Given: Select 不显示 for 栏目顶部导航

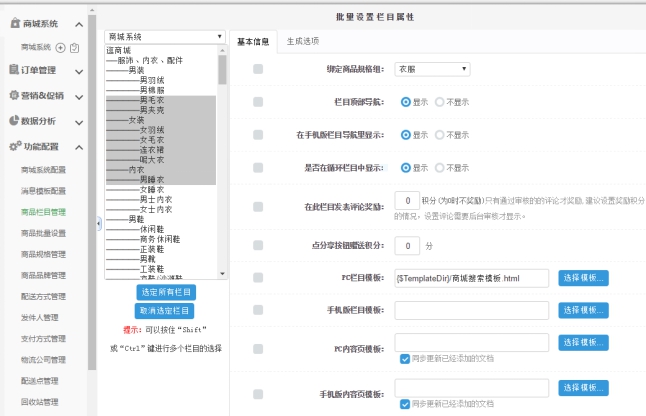Looking at the screenshot, I should tap(440, 102).
